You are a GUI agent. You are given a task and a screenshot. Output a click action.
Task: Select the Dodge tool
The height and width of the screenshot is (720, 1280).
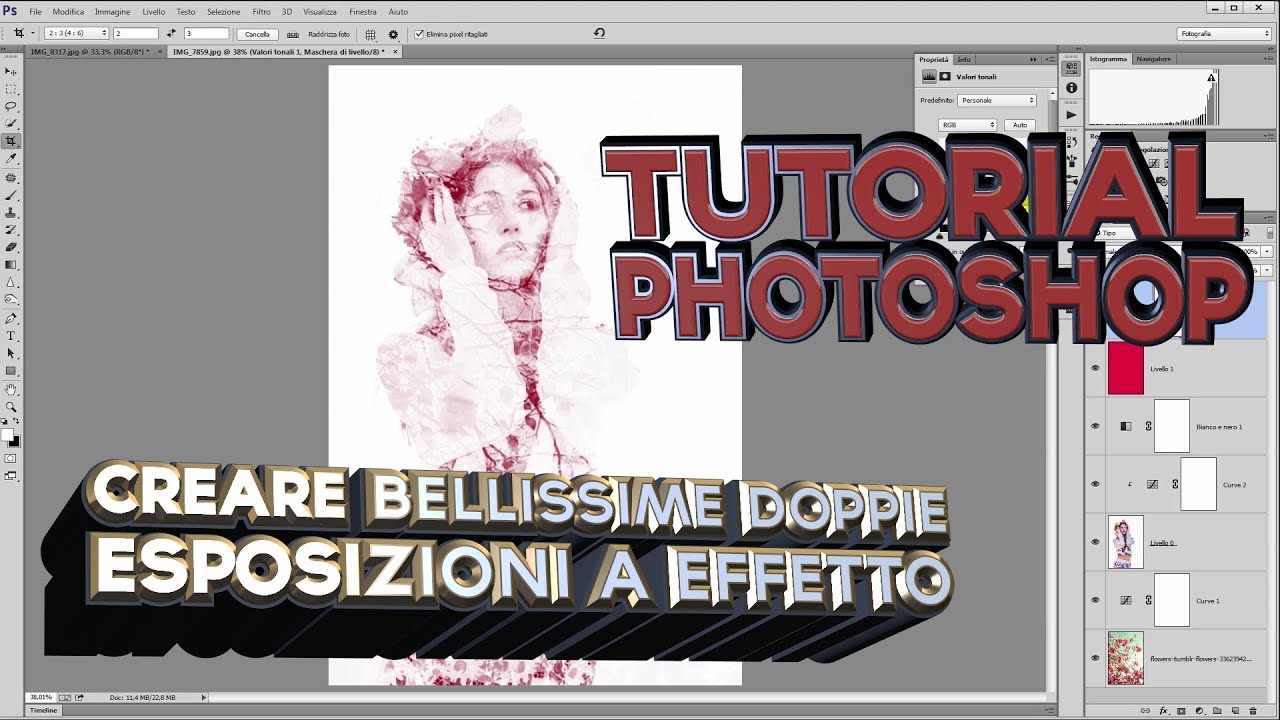coord(11,299)
